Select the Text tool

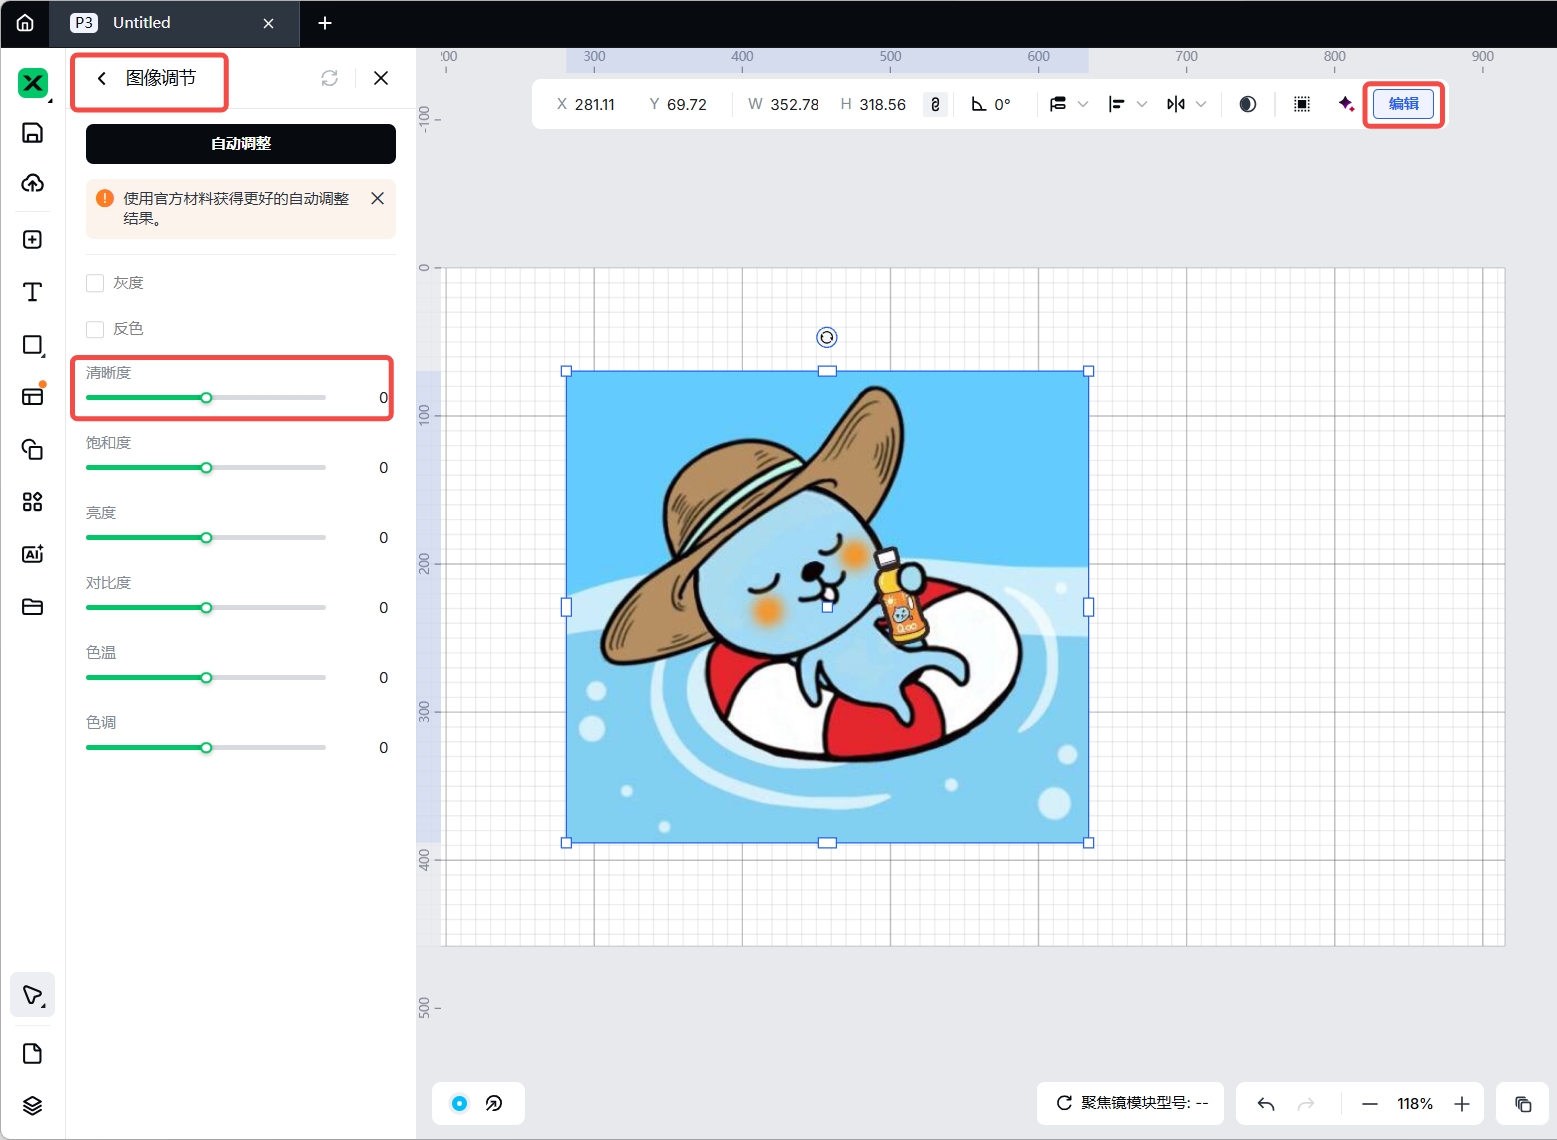tap(32, 292)
